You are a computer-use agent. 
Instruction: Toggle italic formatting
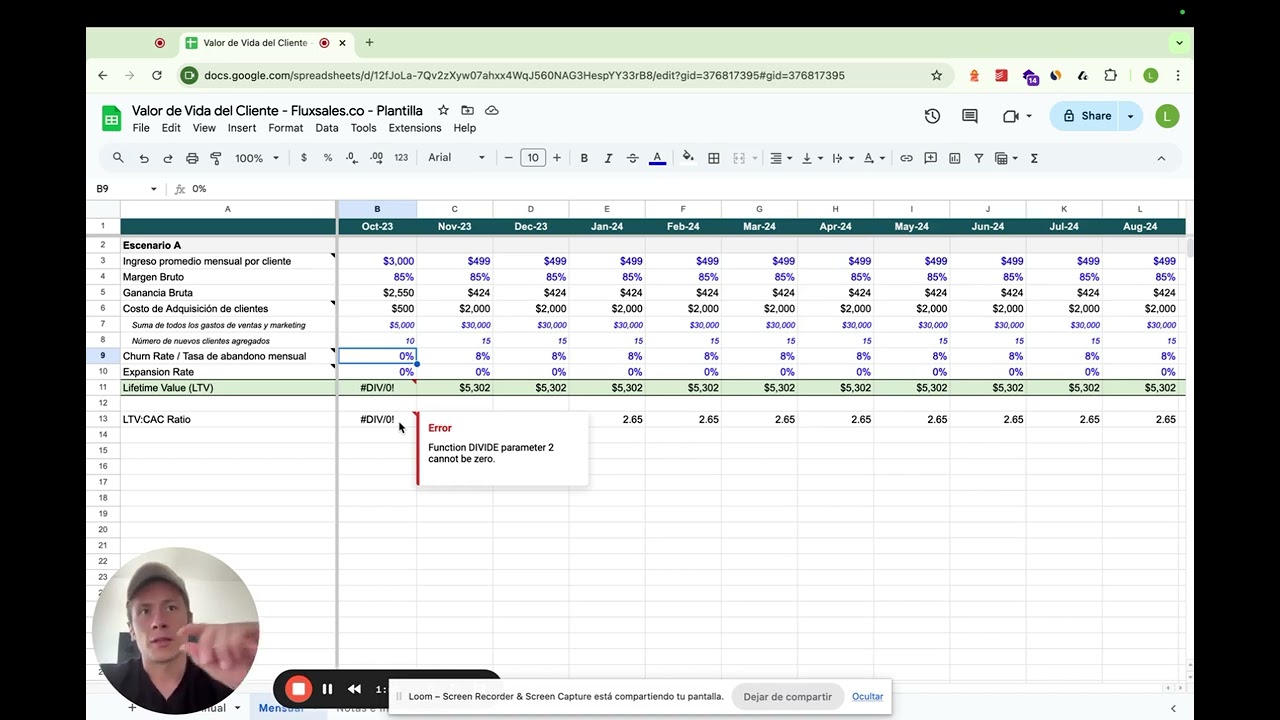click(x=608, y=158)
